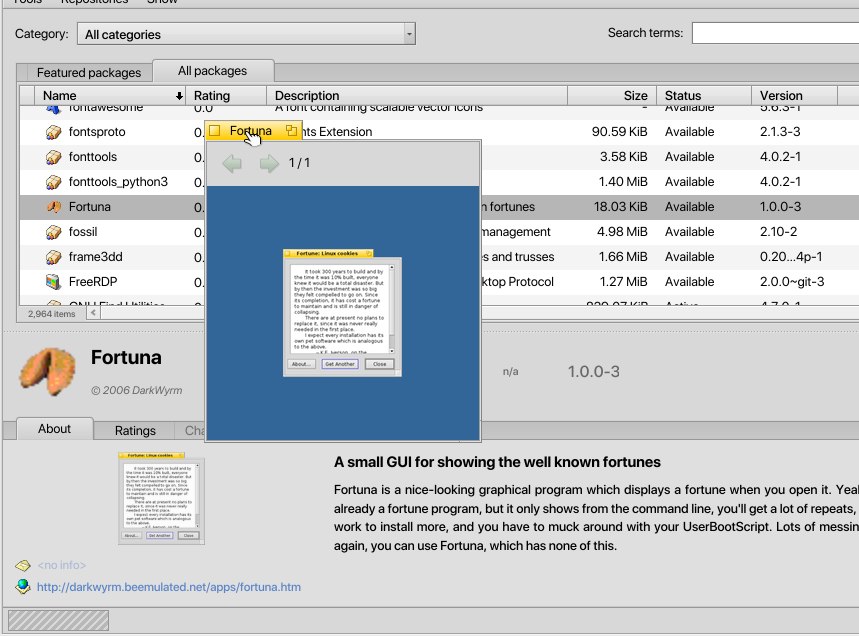Click the envelope no info icon
This screenshot has width=859, height=636.
pyautogui.click(x=23, y=565)
